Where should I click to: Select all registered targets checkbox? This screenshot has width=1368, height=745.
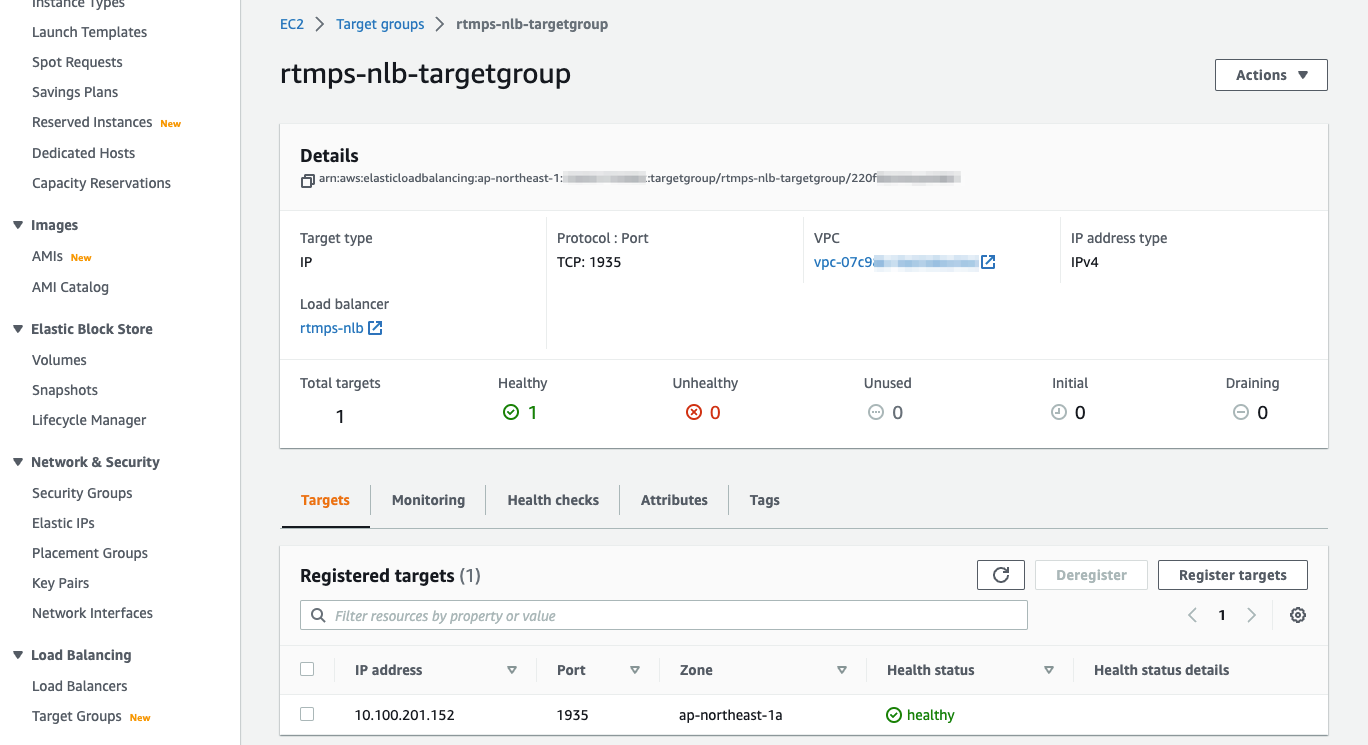tap(307, 669)
